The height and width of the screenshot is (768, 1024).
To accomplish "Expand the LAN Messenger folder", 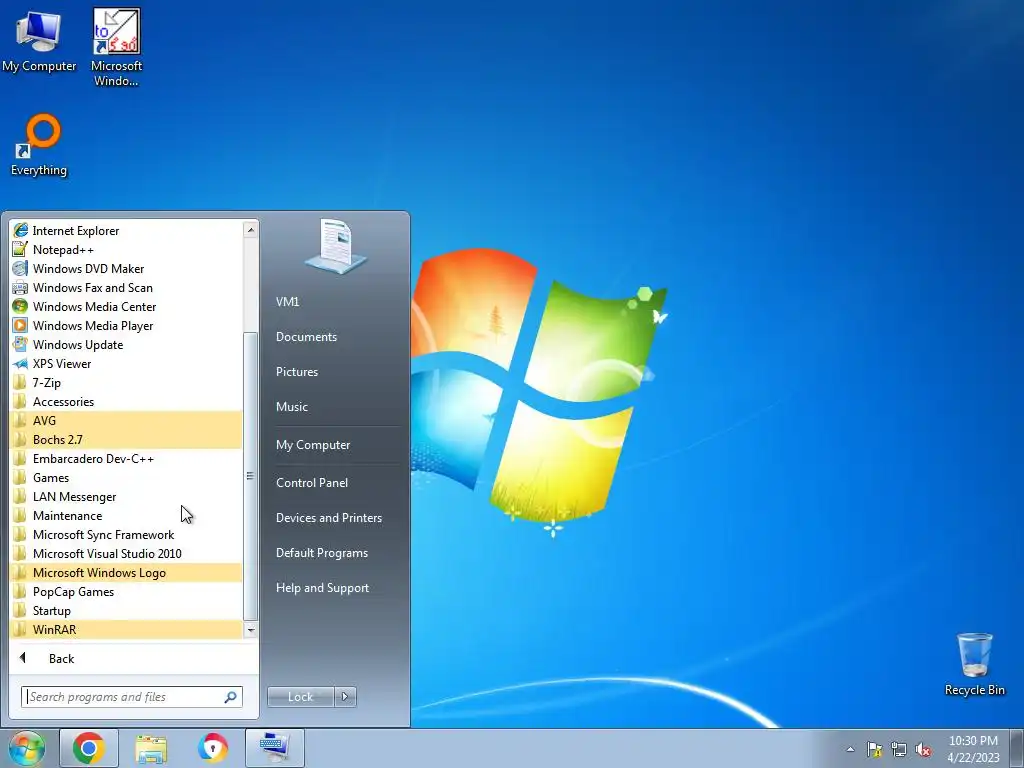I will click(126, 496).
